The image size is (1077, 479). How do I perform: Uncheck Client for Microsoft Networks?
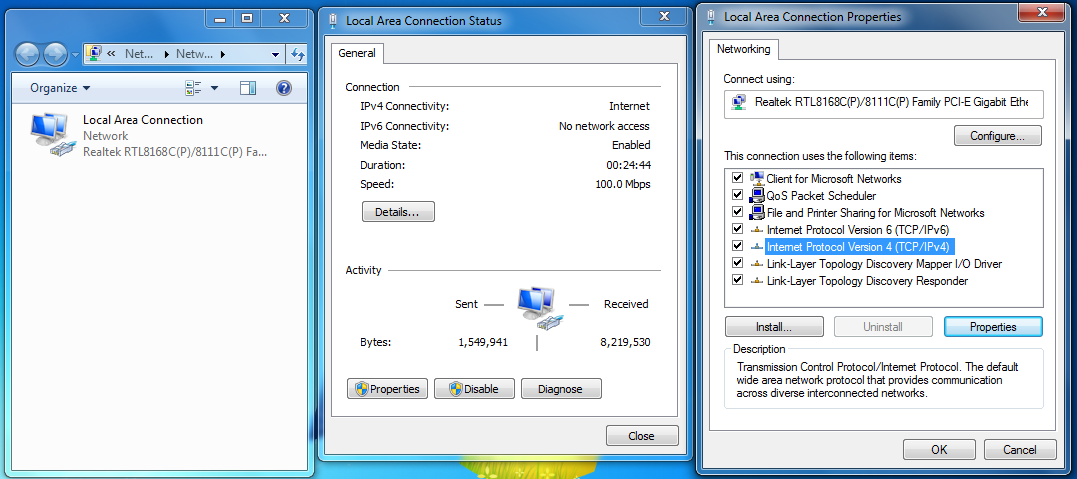click(738, 179)
